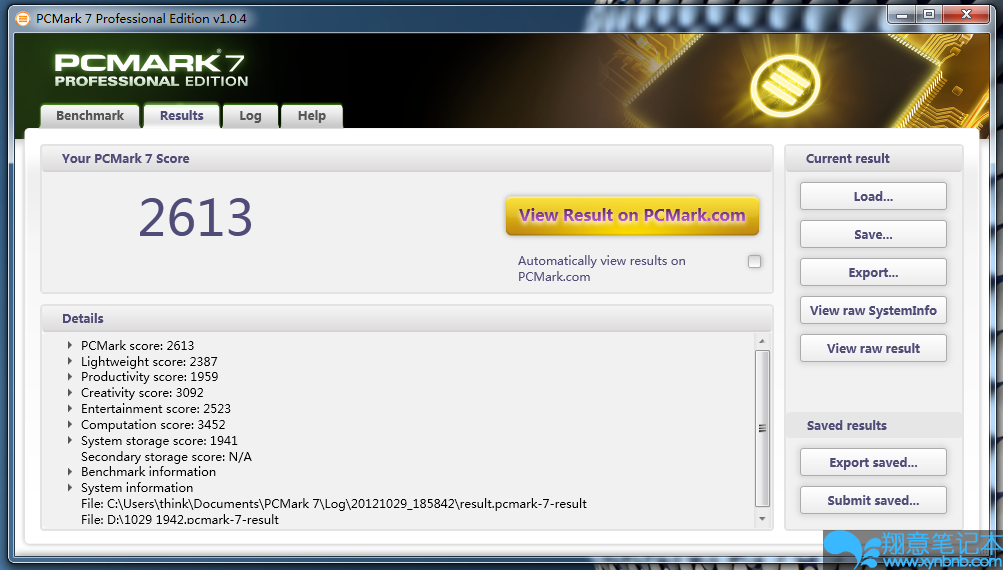This screenshot has height=570, width=1003.
Task: Open the Help tab
Action: 312,116
